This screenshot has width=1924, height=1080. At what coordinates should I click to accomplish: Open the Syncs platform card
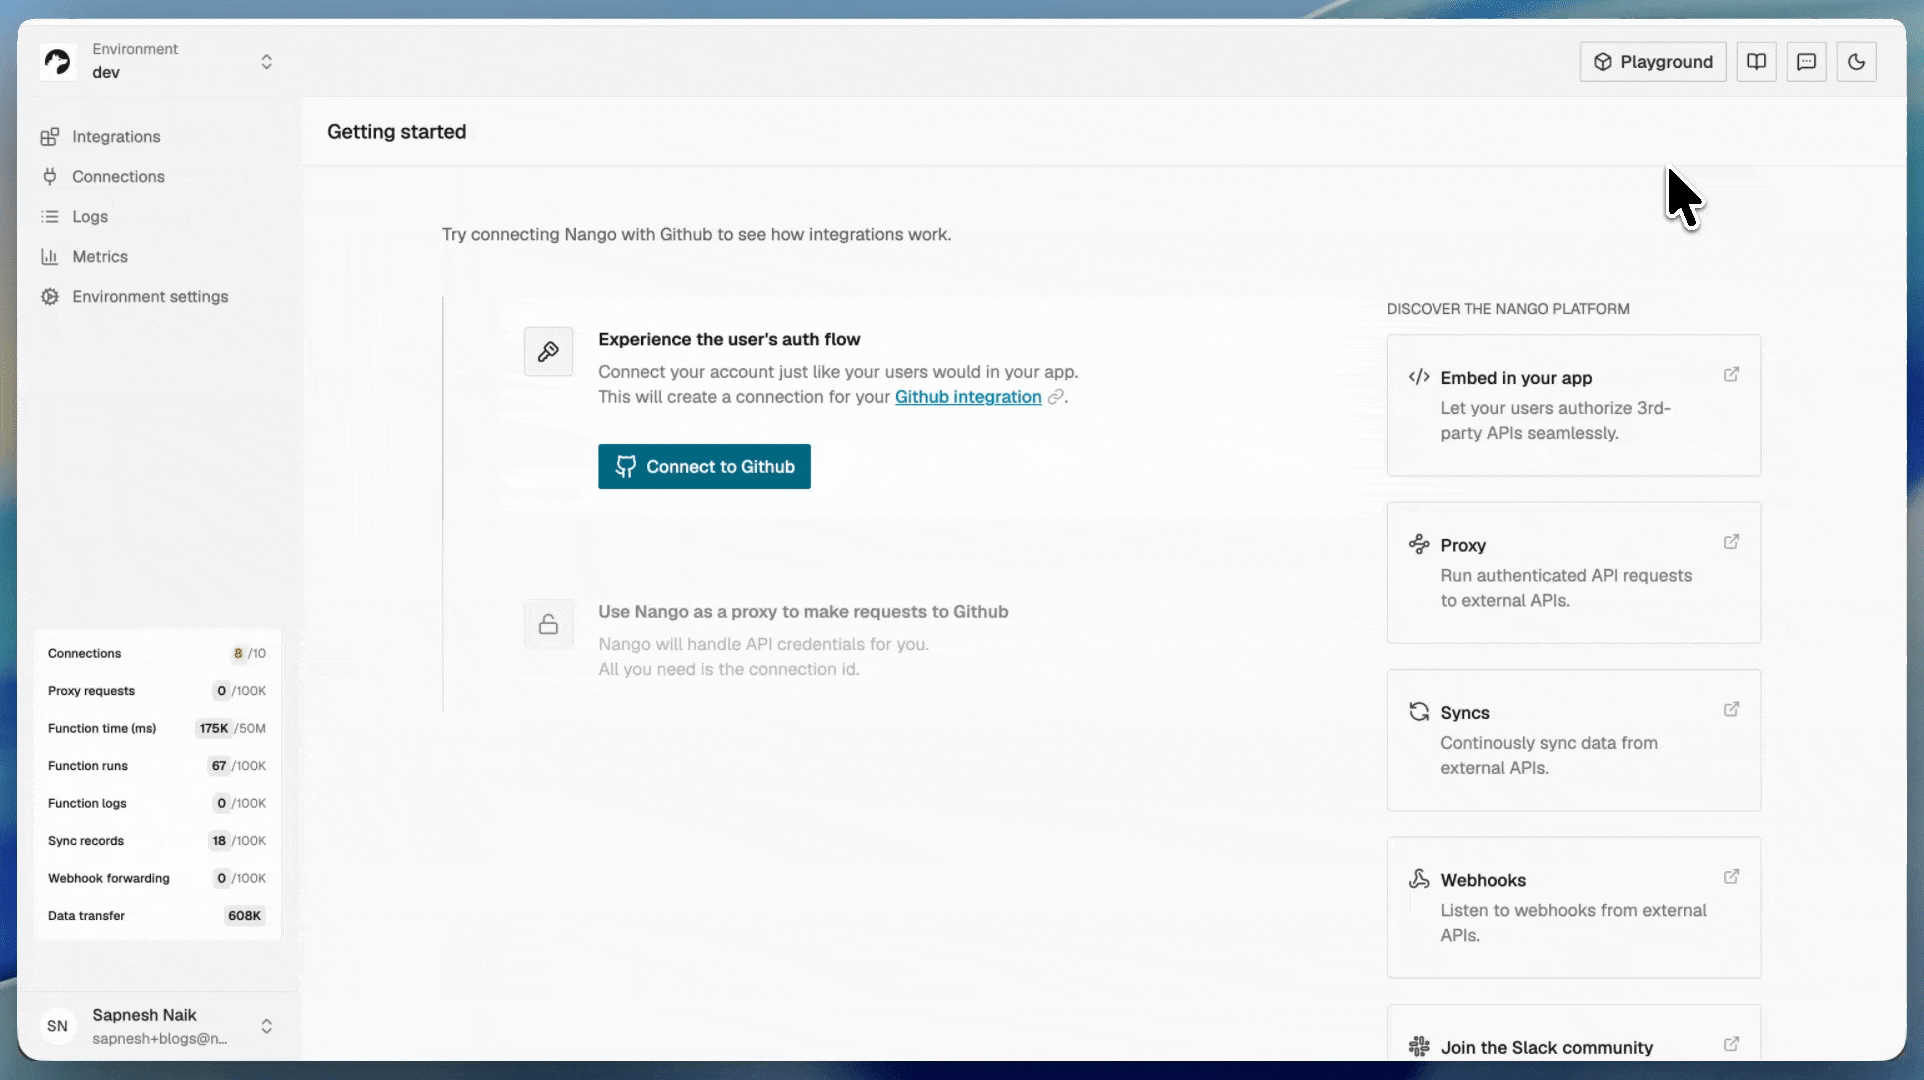1573,740
